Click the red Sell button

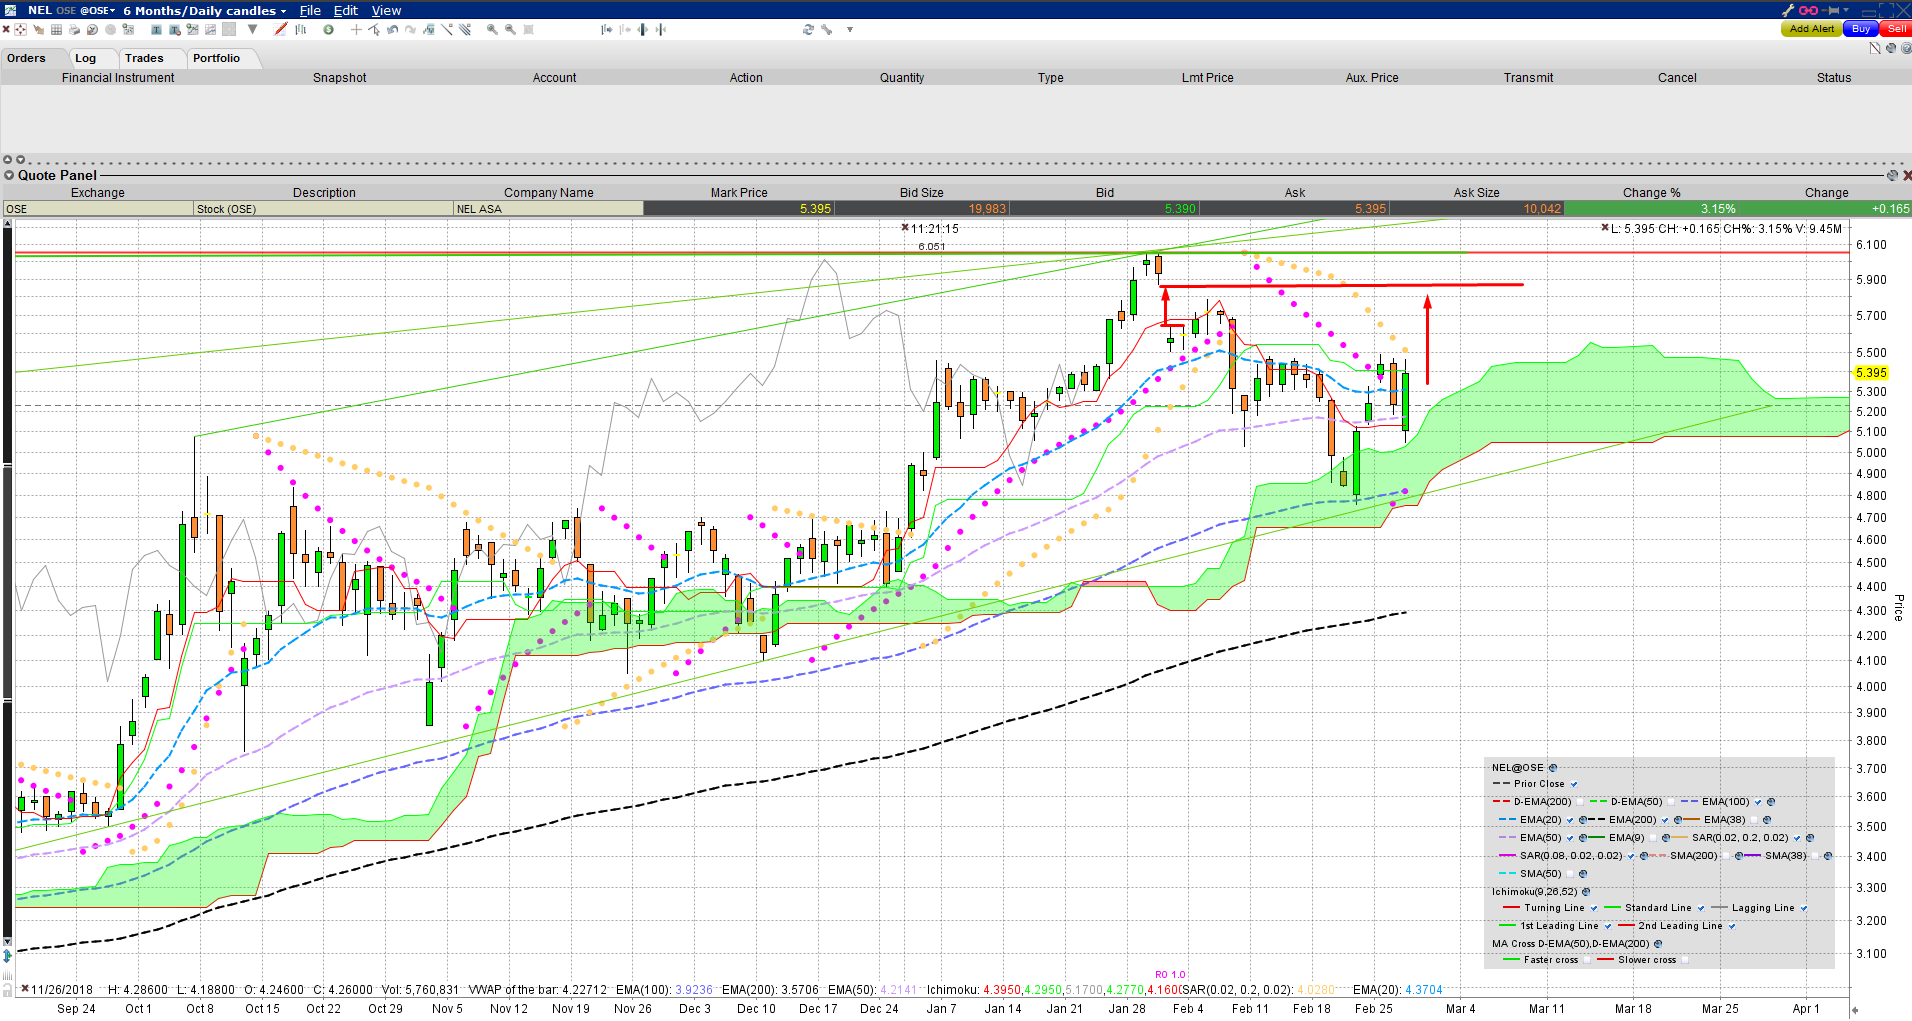point(1896,29)
